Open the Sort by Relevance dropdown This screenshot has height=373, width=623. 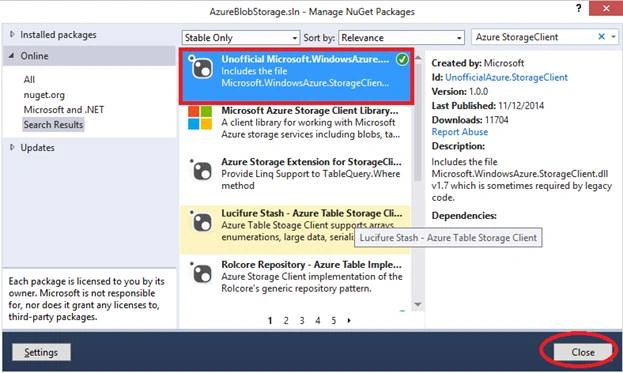tap(401, 38)
